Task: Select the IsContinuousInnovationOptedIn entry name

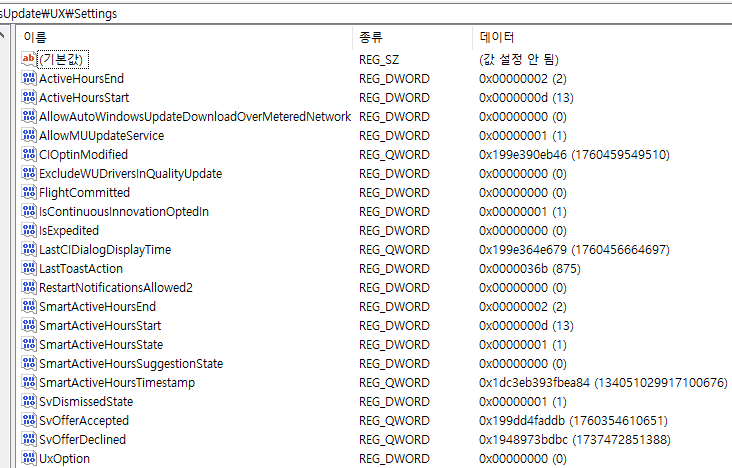Action: tap(124, 212)
